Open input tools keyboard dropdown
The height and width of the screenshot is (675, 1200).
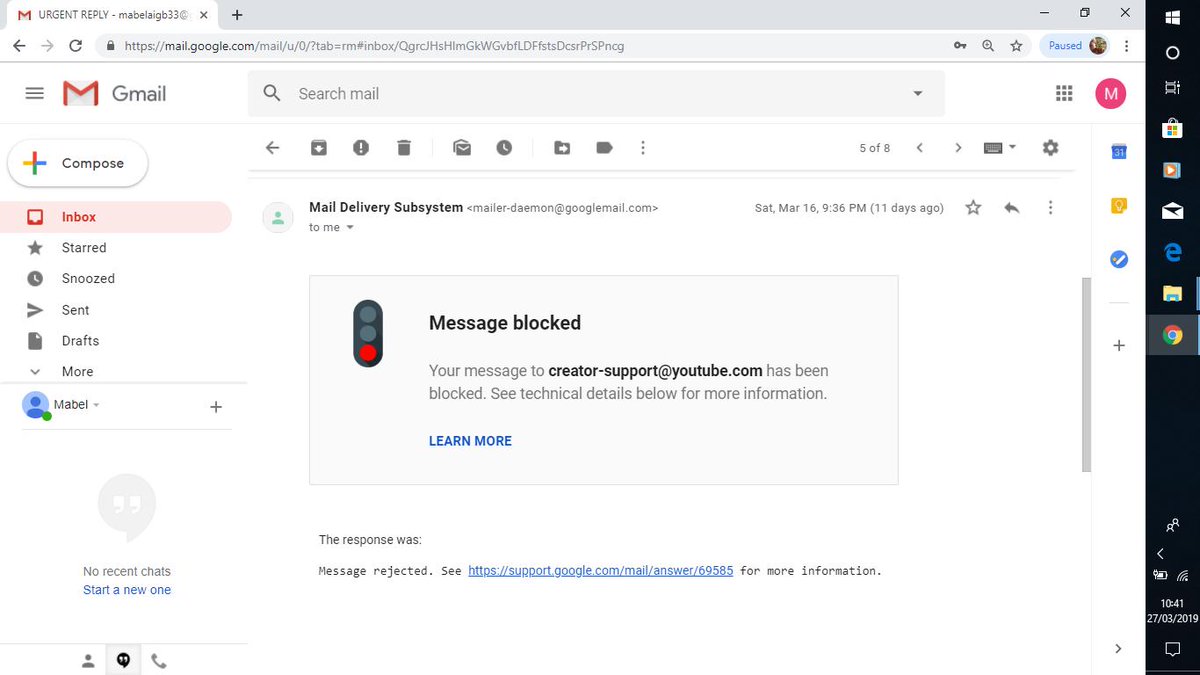click(x=1000, y=147)
